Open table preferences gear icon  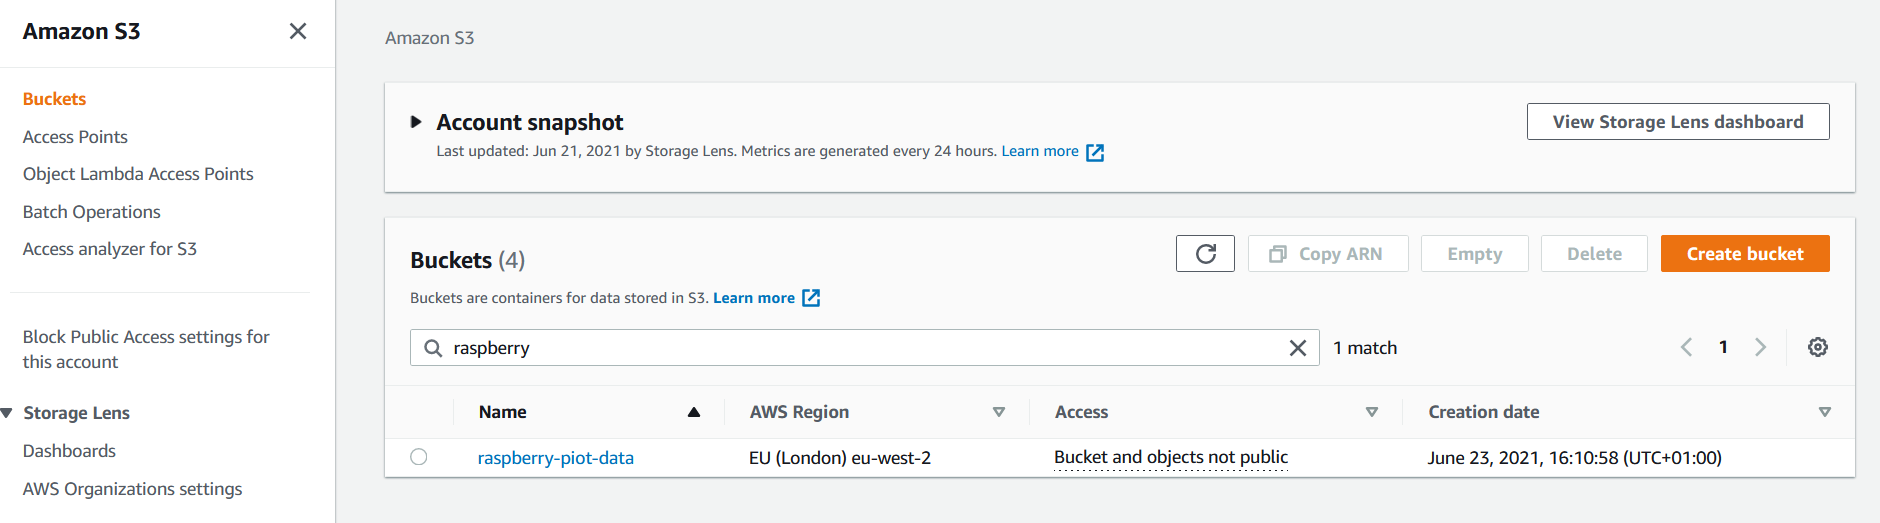pyautogui.click(x=1818, y=347)
